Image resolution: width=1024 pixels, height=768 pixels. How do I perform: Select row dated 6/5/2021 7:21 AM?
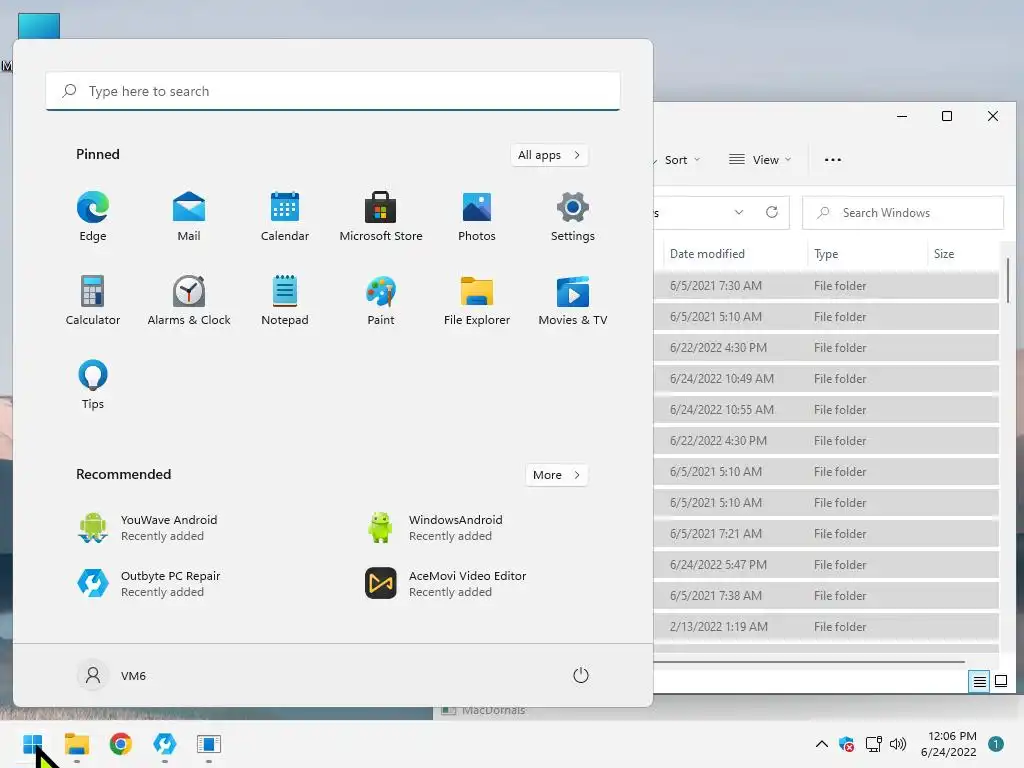tap(826, 534)
